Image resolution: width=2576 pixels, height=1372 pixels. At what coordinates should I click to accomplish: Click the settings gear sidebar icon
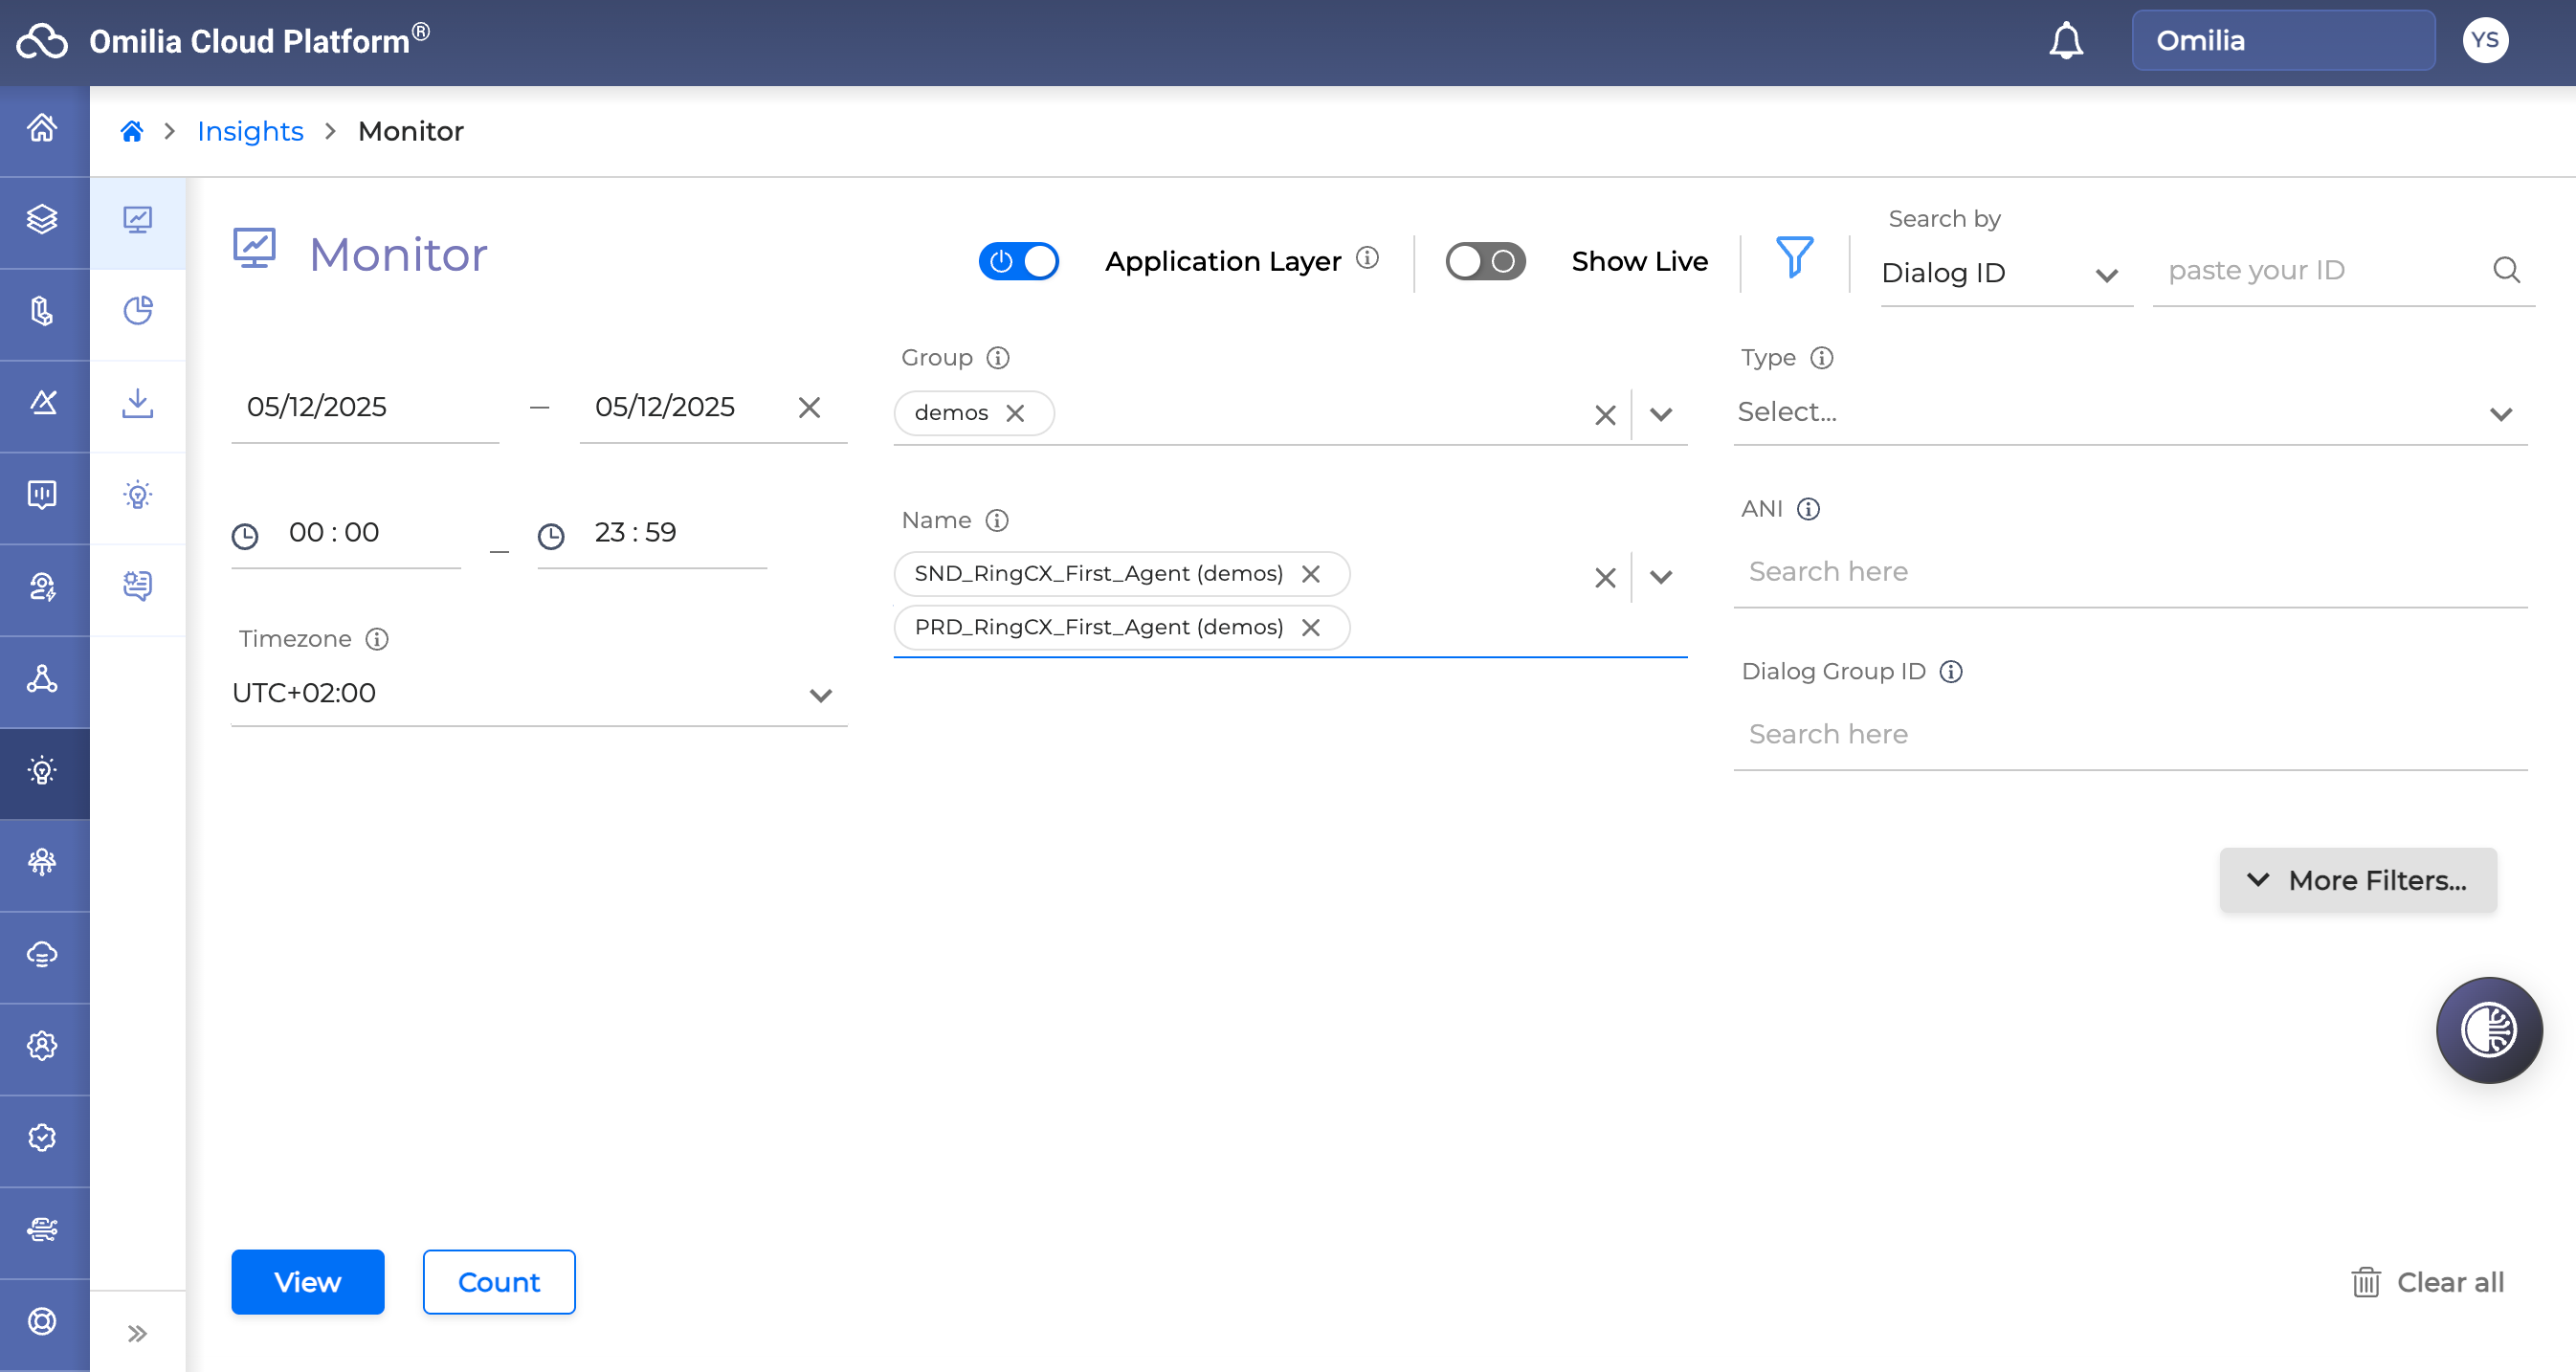[x=42, y=1046]
